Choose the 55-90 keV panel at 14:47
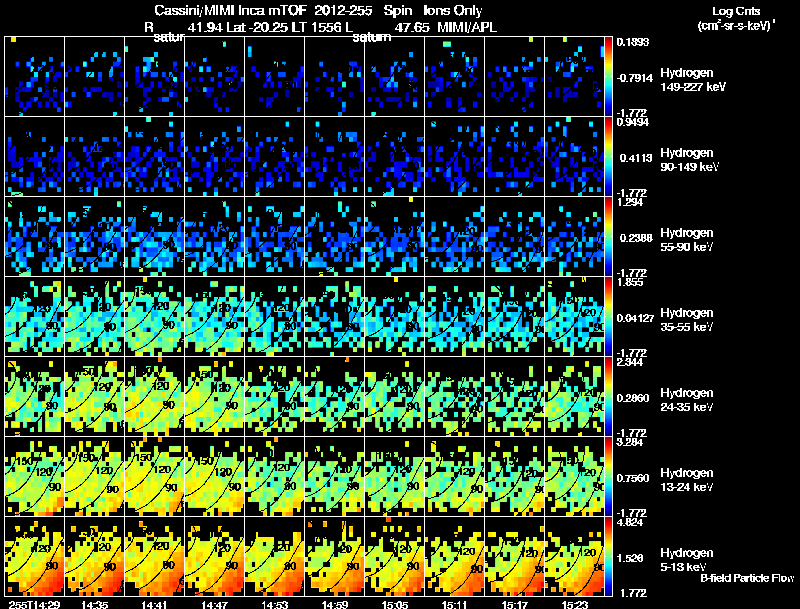 [x=215, y=237]
